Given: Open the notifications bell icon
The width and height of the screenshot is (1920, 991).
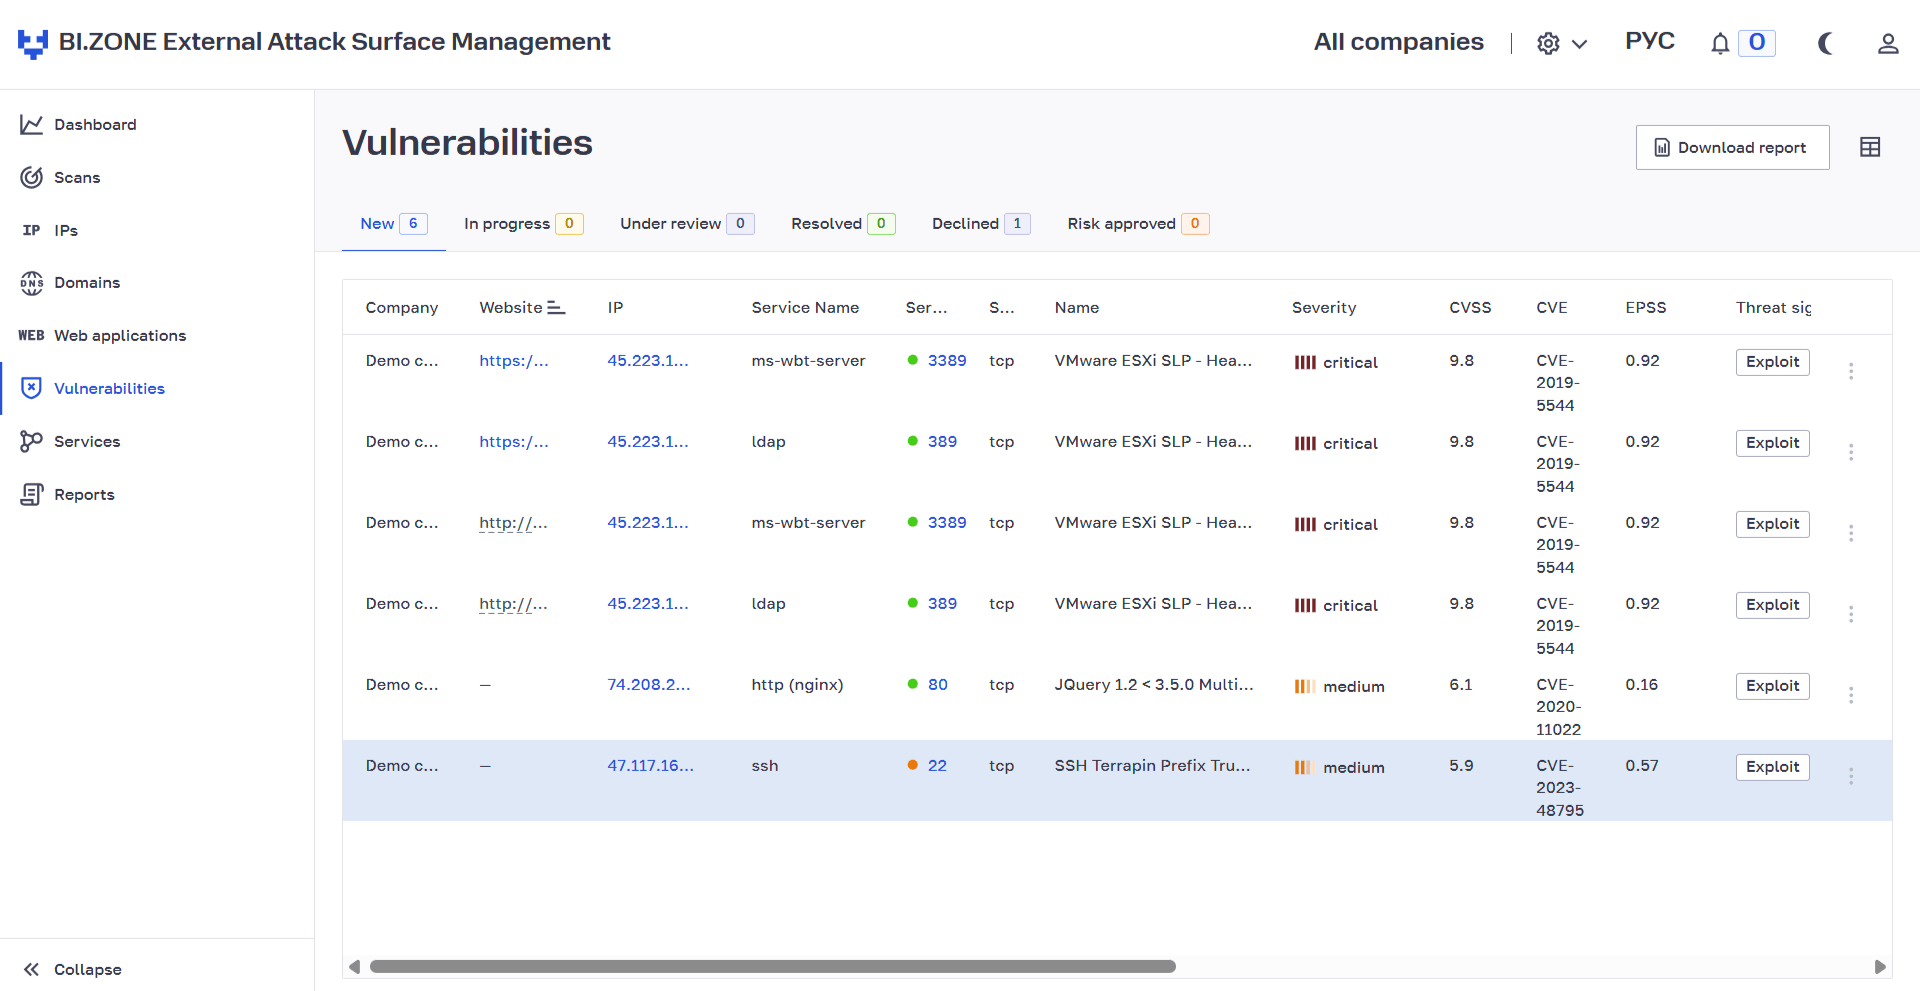Looking at the screenshot, I should [x=1720, y=43].
